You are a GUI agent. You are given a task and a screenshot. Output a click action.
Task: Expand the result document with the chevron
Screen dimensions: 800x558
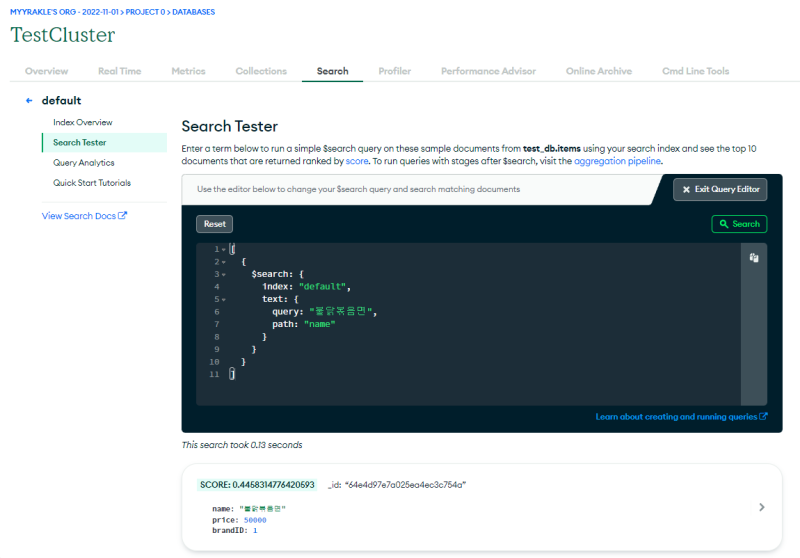(761, 507)
